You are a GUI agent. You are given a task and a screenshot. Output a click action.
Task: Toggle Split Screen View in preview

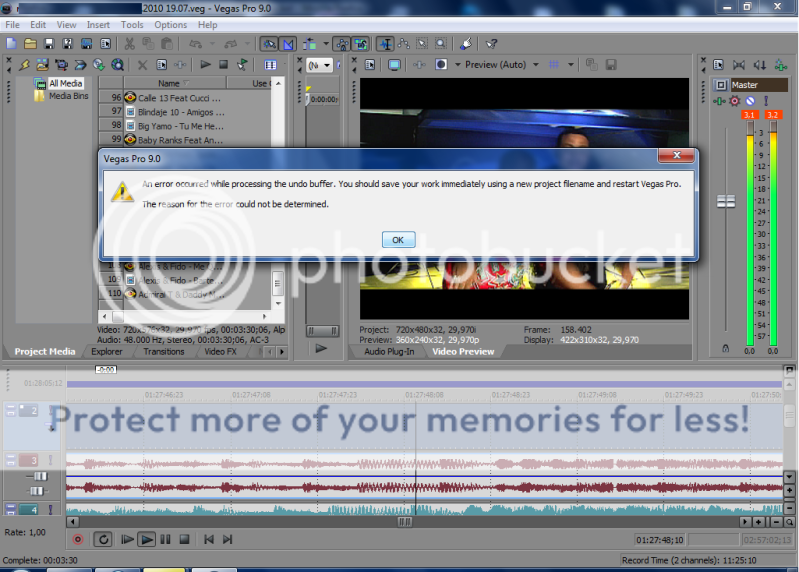pyautogui.click(x=441, y=65)
